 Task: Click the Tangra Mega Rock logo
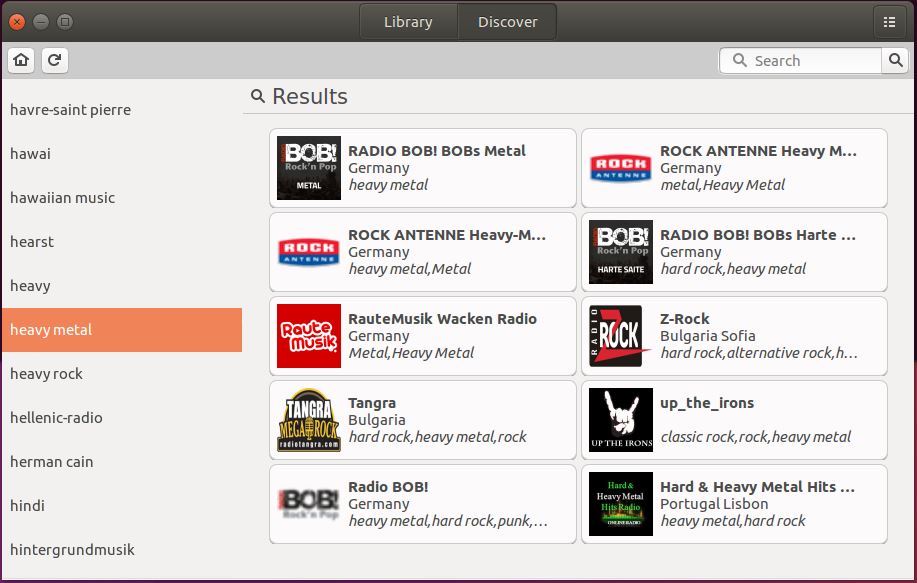[x=308, y=420]
